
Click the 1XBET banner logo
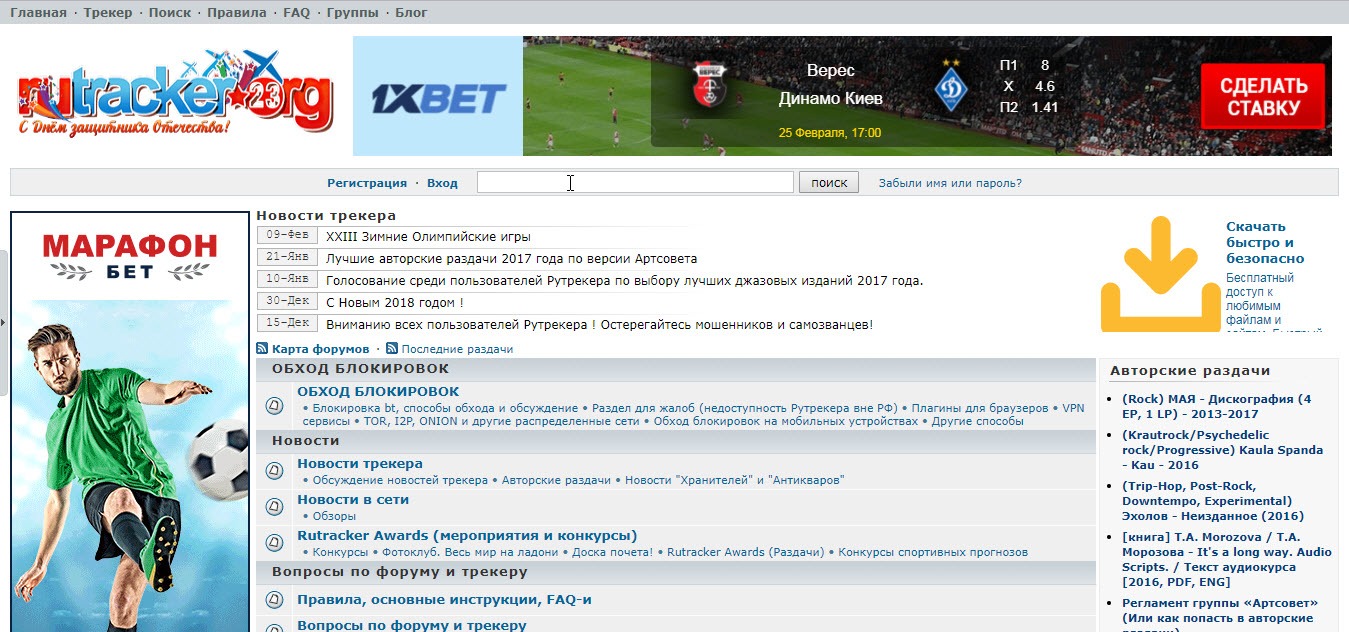tap(438, 97)
